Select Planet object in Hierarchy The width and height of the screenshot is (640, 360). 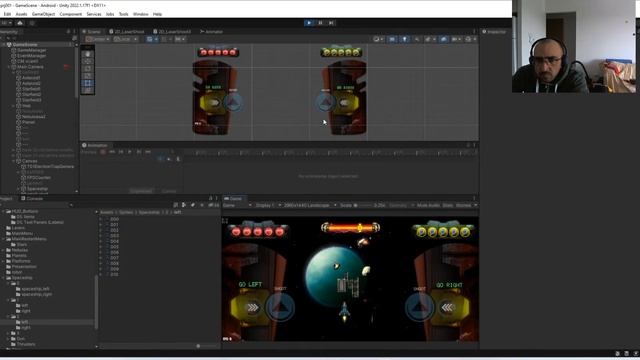(x=28, y=122)
